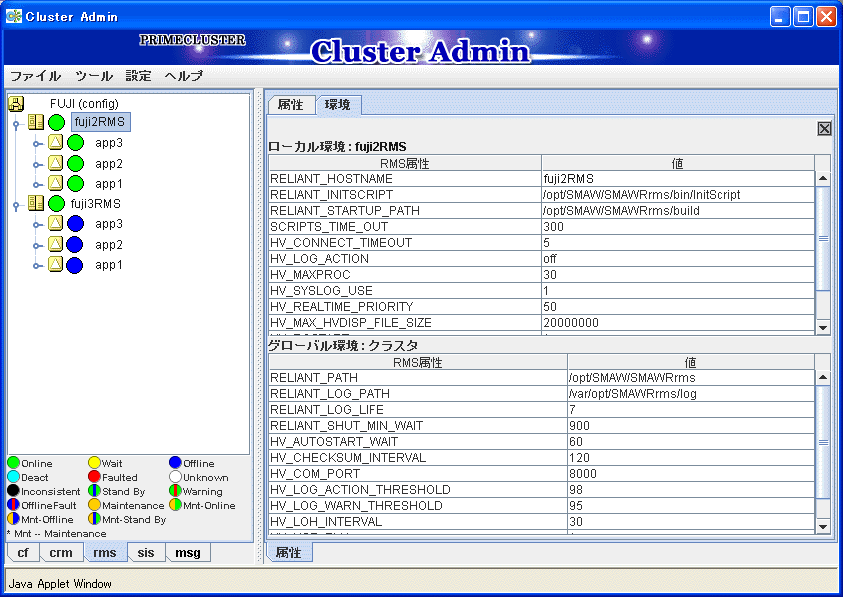Click the app3 application icon under fuji2RMS
Viewport: 843px width, 597px height.
click(55, 143)
